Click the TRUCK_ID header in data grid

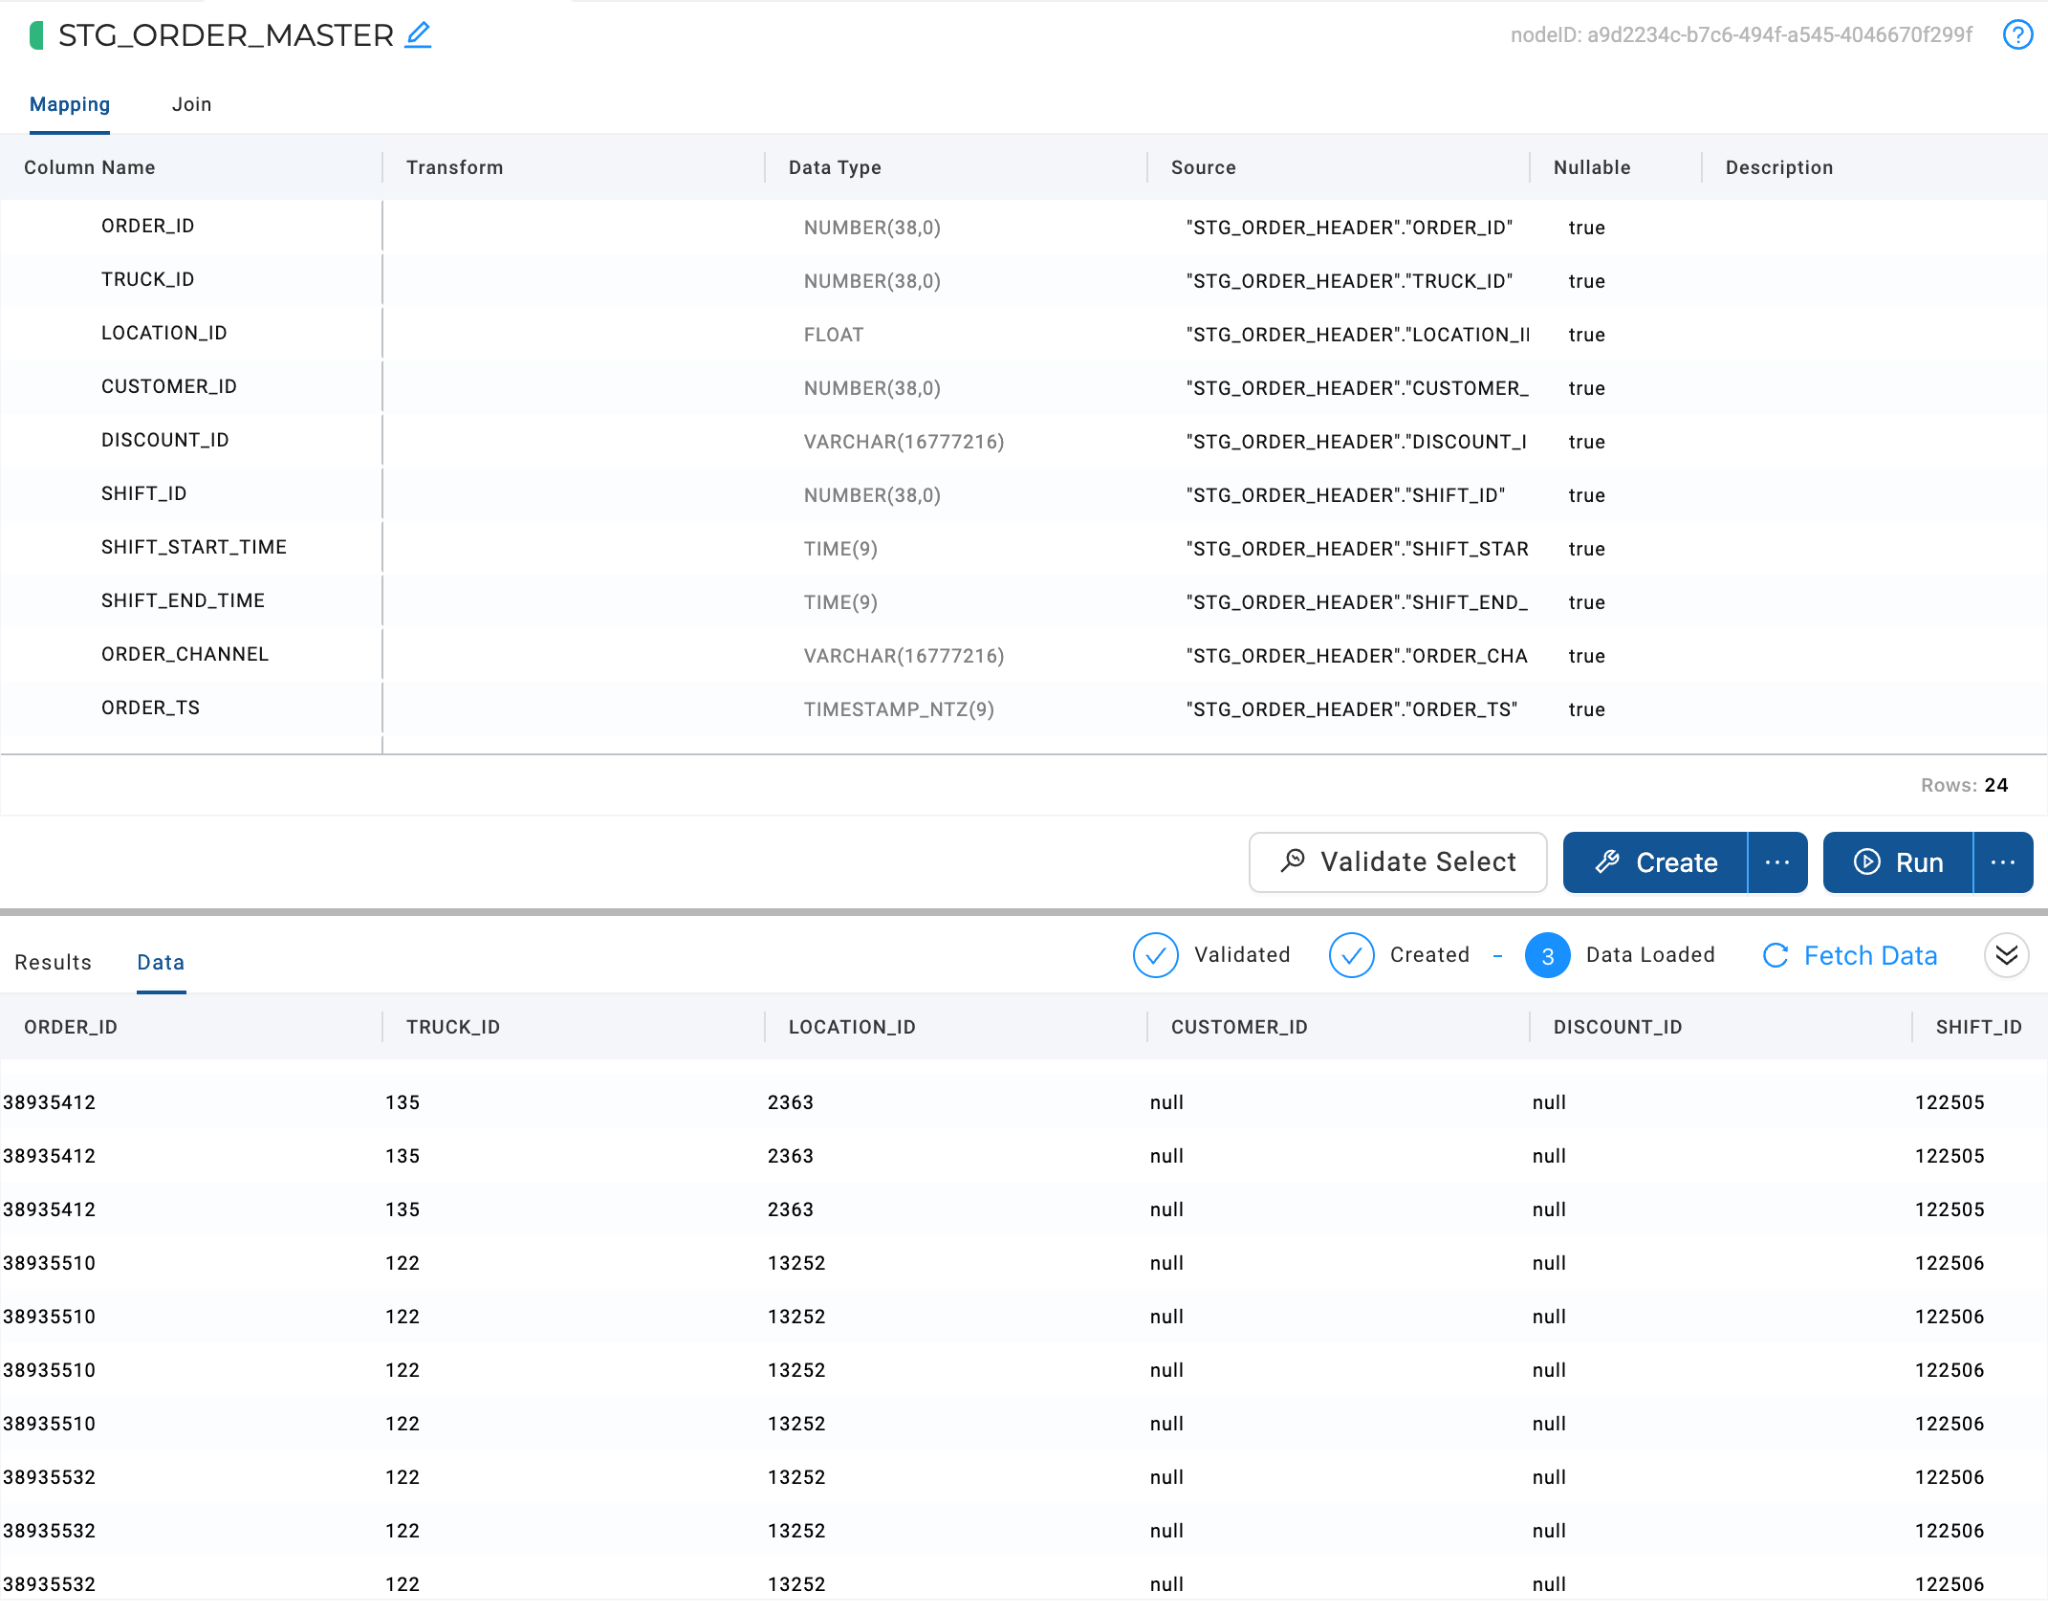453,1027
